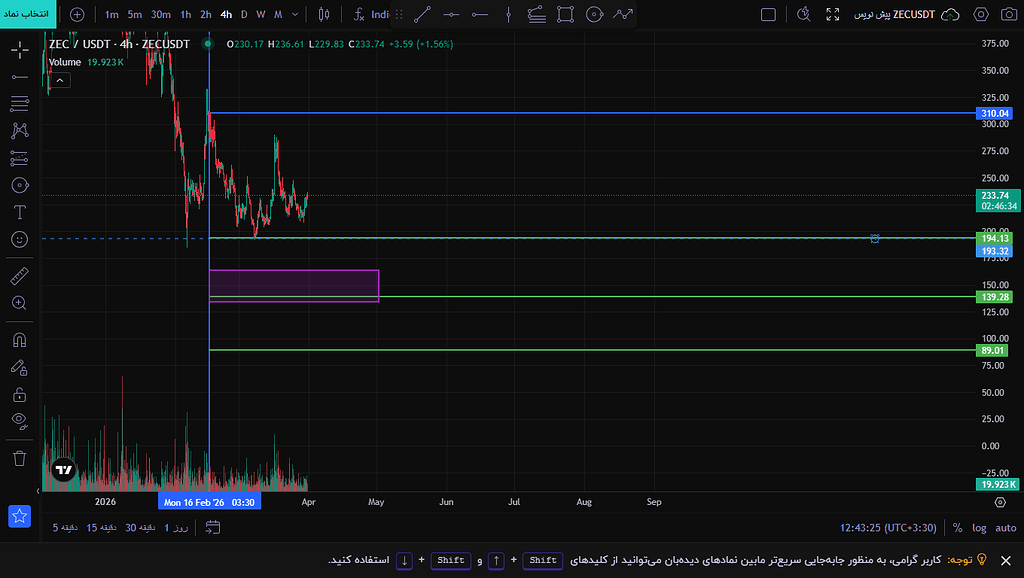Remove drawings with the trash icon

tap(20, 458)
